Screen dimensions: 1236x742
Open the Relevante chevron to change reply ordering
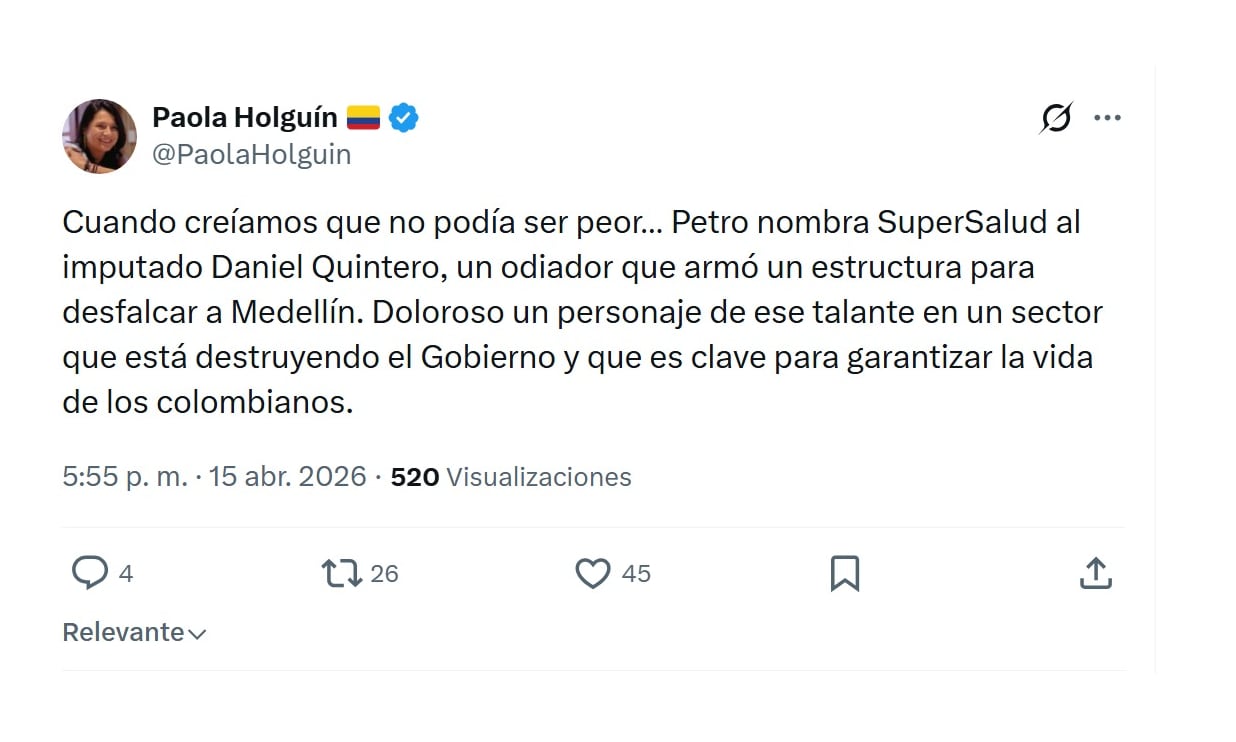196,633
